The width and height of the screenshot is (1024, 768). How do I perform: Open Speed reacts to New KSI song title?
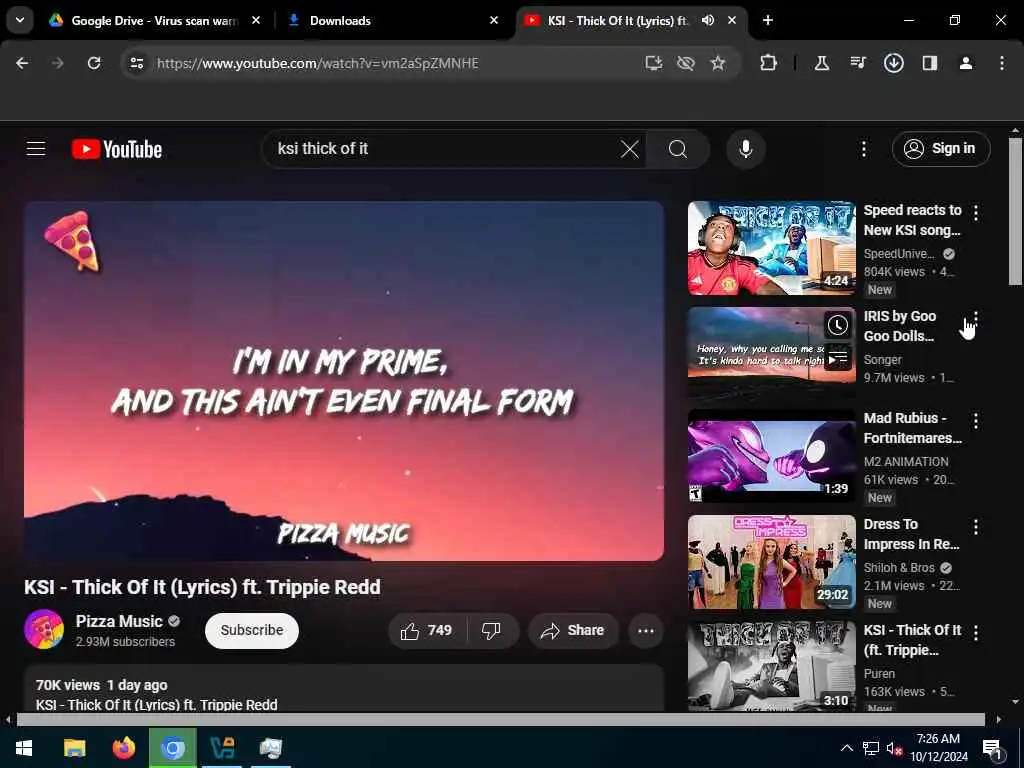[912, 220]
